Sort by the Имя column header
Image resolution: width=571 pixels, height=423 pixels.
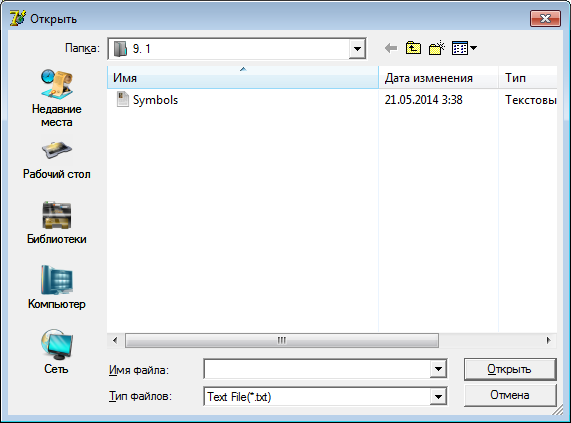tap(243, 78)
